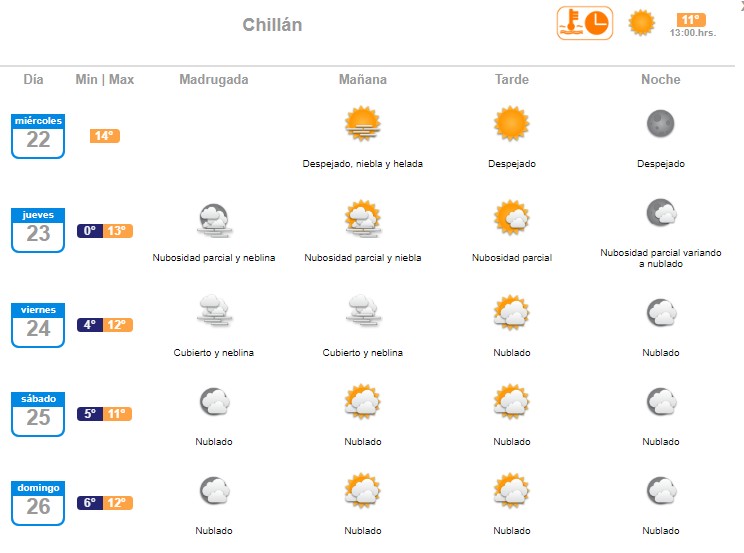This screenshot has height=553, width=744.
Task: Click Thursday's early-morning partly cloudy mist icon
Action: pos(214,218)
